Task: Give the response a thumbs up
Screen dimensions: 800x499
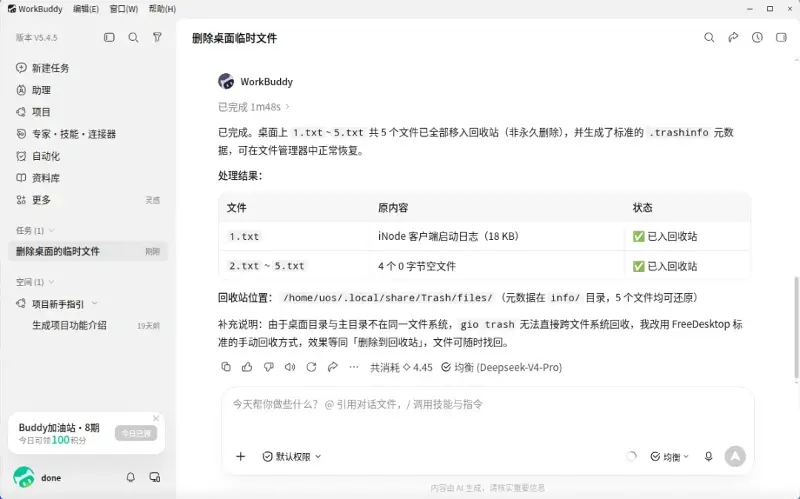Action: tap(247, 367)
